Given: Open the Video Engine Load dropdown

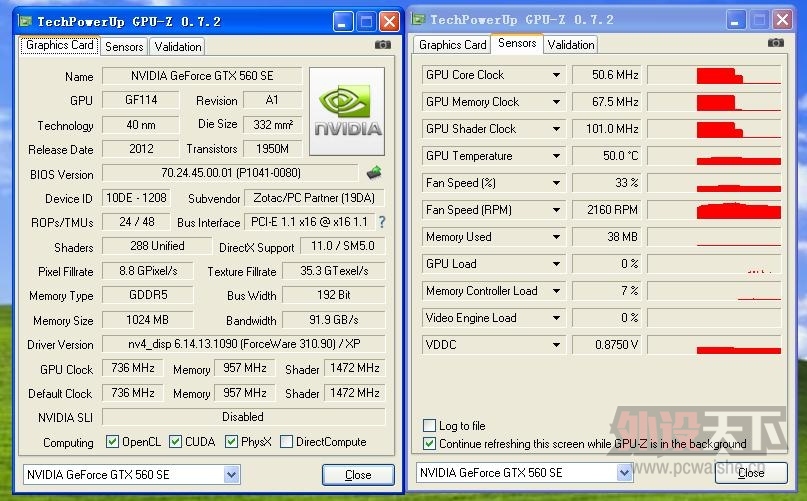Looking at the screenshot, I should click(x=556, y=318).
